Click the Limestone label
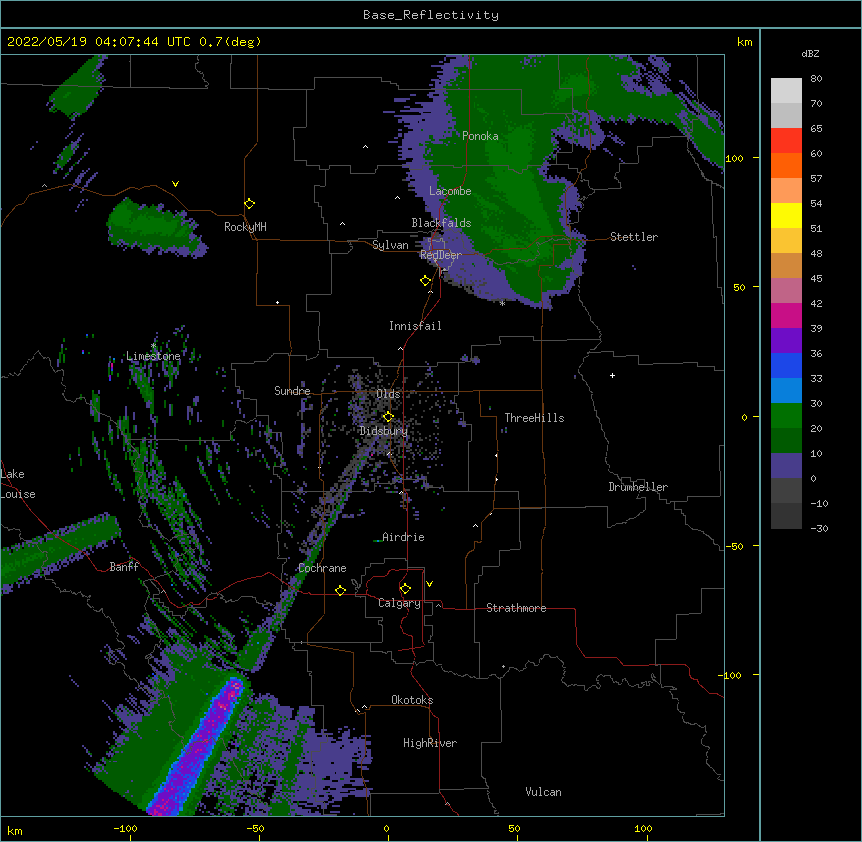 153,356
